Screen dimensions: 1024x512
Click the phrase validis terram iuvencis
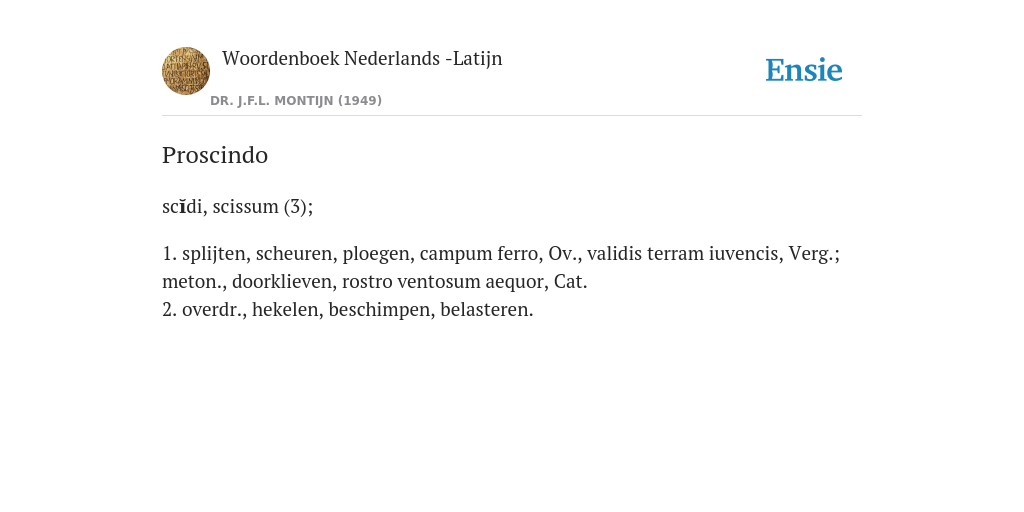pos(684,253)
